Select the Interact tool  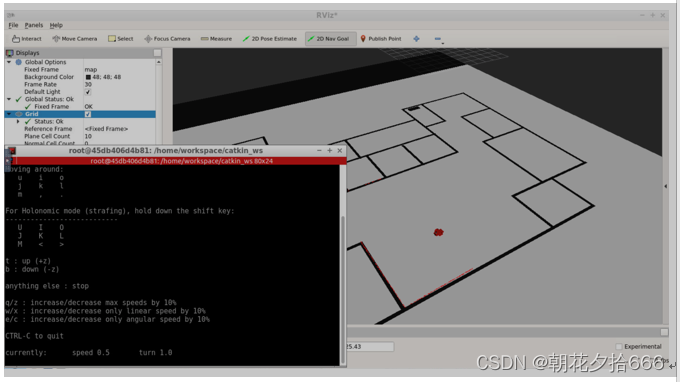[x=27, y=39]
